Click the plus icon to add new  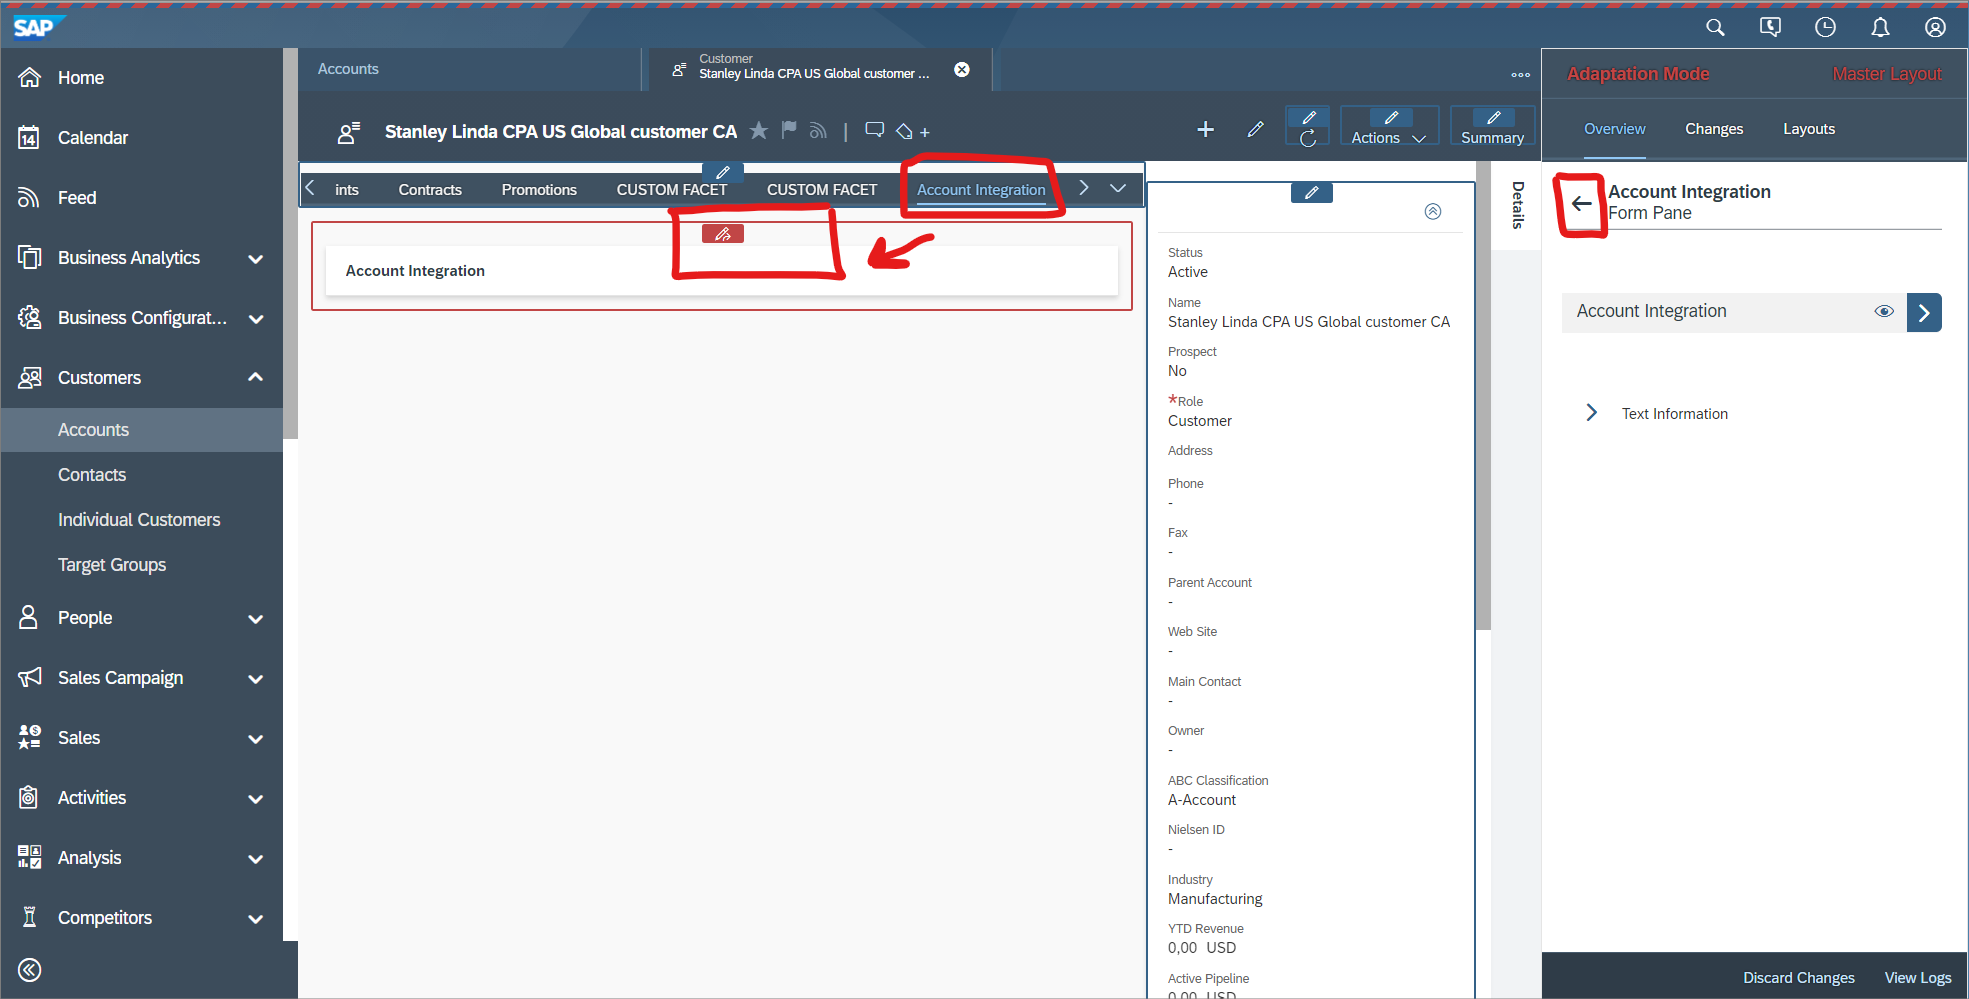click(x=1205, y=130)
